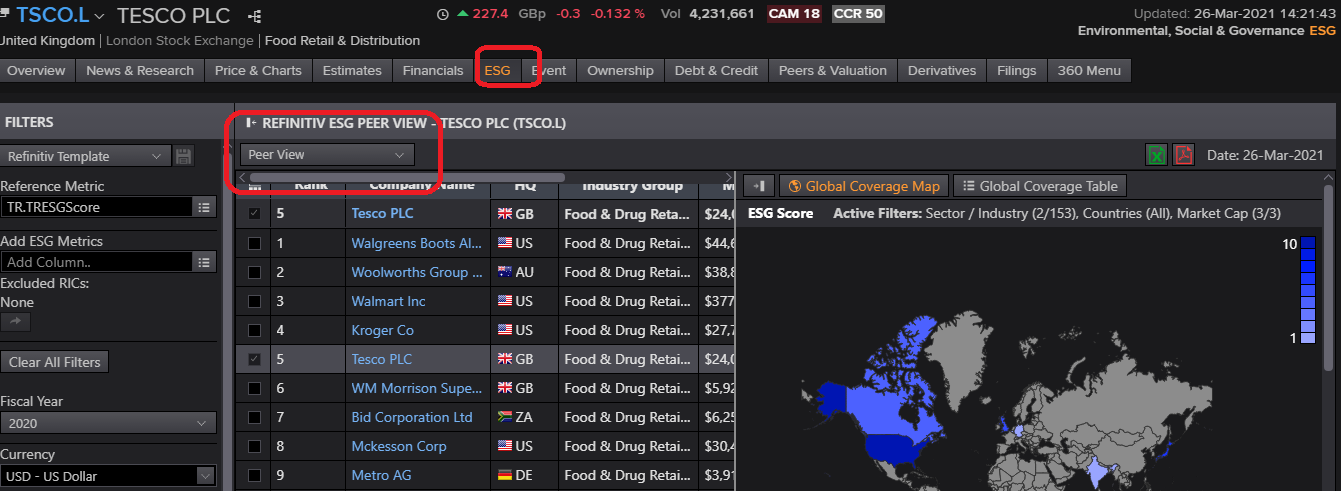Click into the Add Column input field
The height and width of the screenshot is (491, 1341).
coord(96,262)
